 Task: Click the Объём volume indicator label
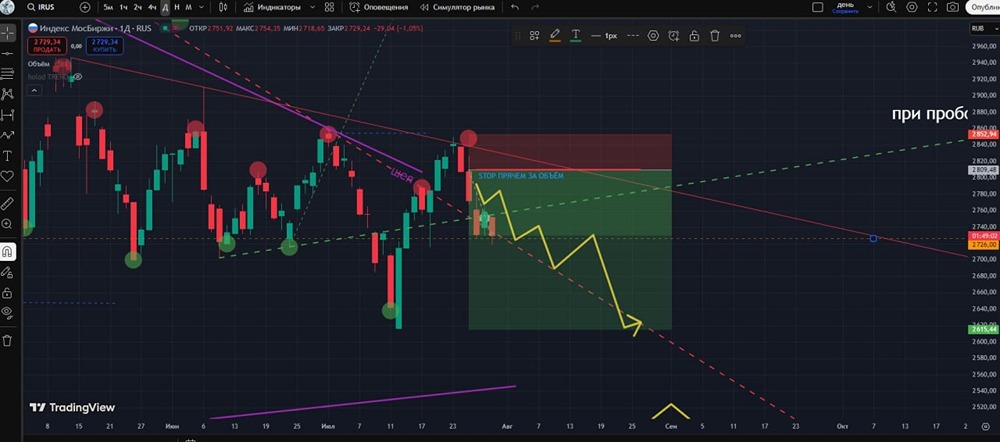pyautogui.click(x=39, y=64)
